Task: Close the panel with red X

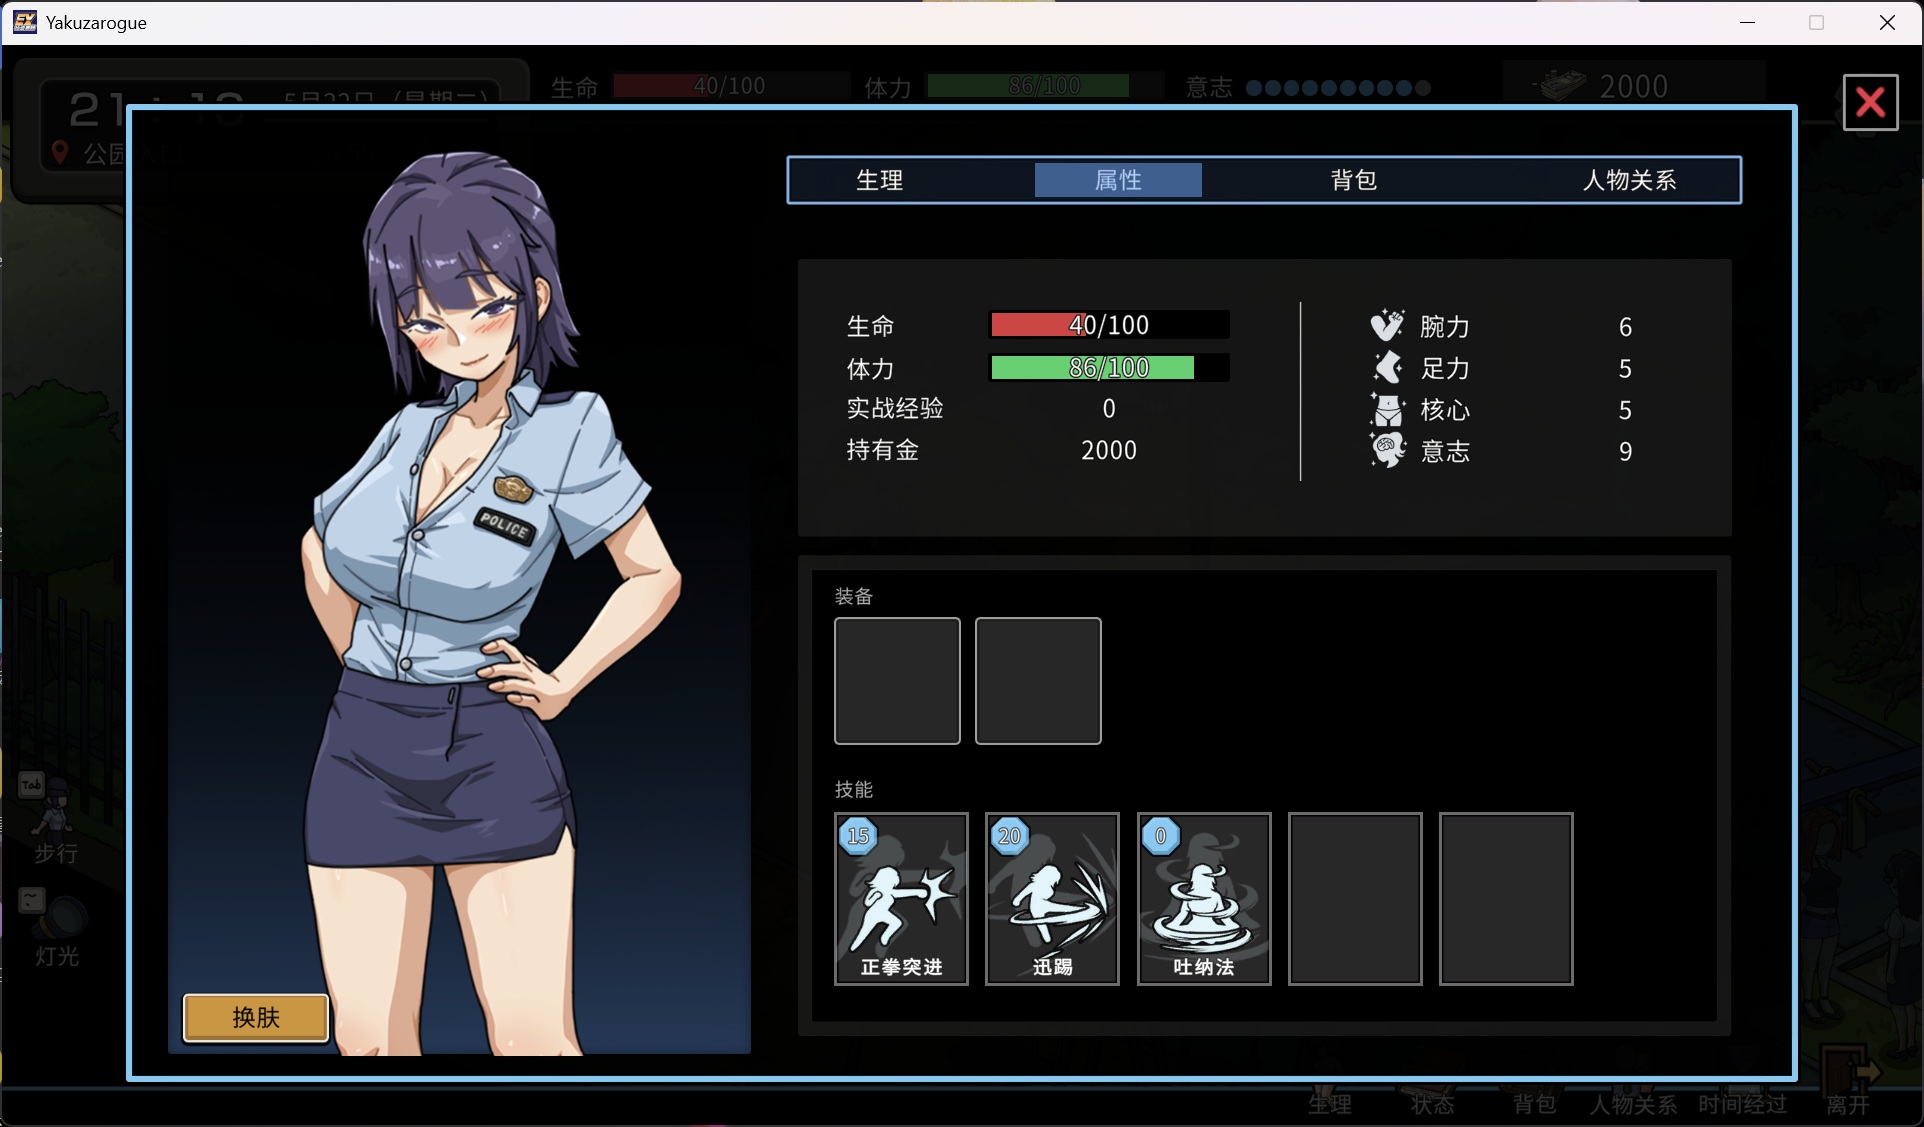Action: [x=1870, y=102]
